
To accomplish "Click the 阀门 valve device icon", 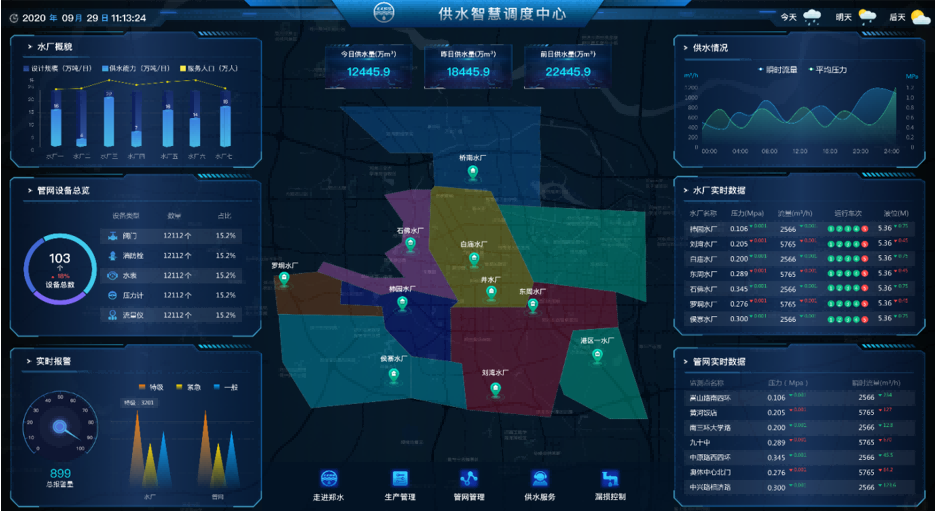I will [x=113, y=236].
